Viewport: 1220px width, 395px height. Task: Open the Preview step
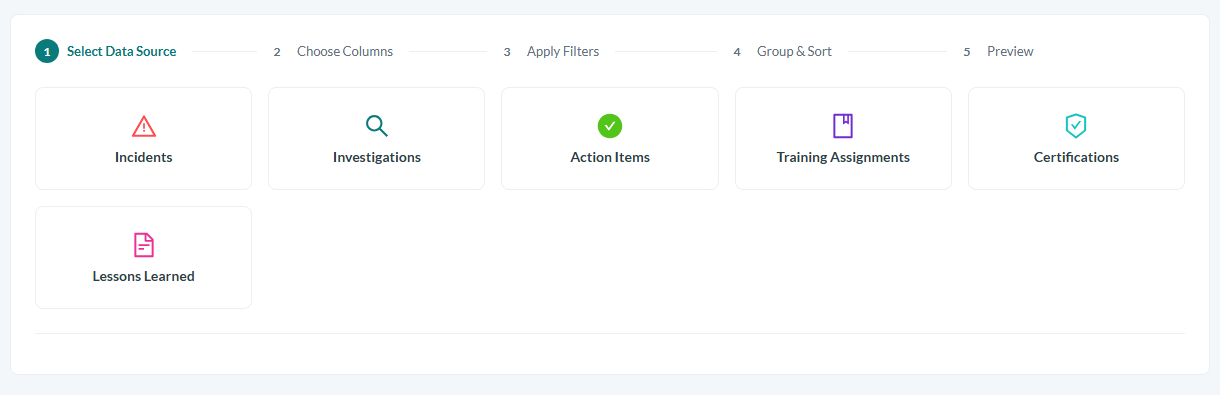tap(1010, 51)
